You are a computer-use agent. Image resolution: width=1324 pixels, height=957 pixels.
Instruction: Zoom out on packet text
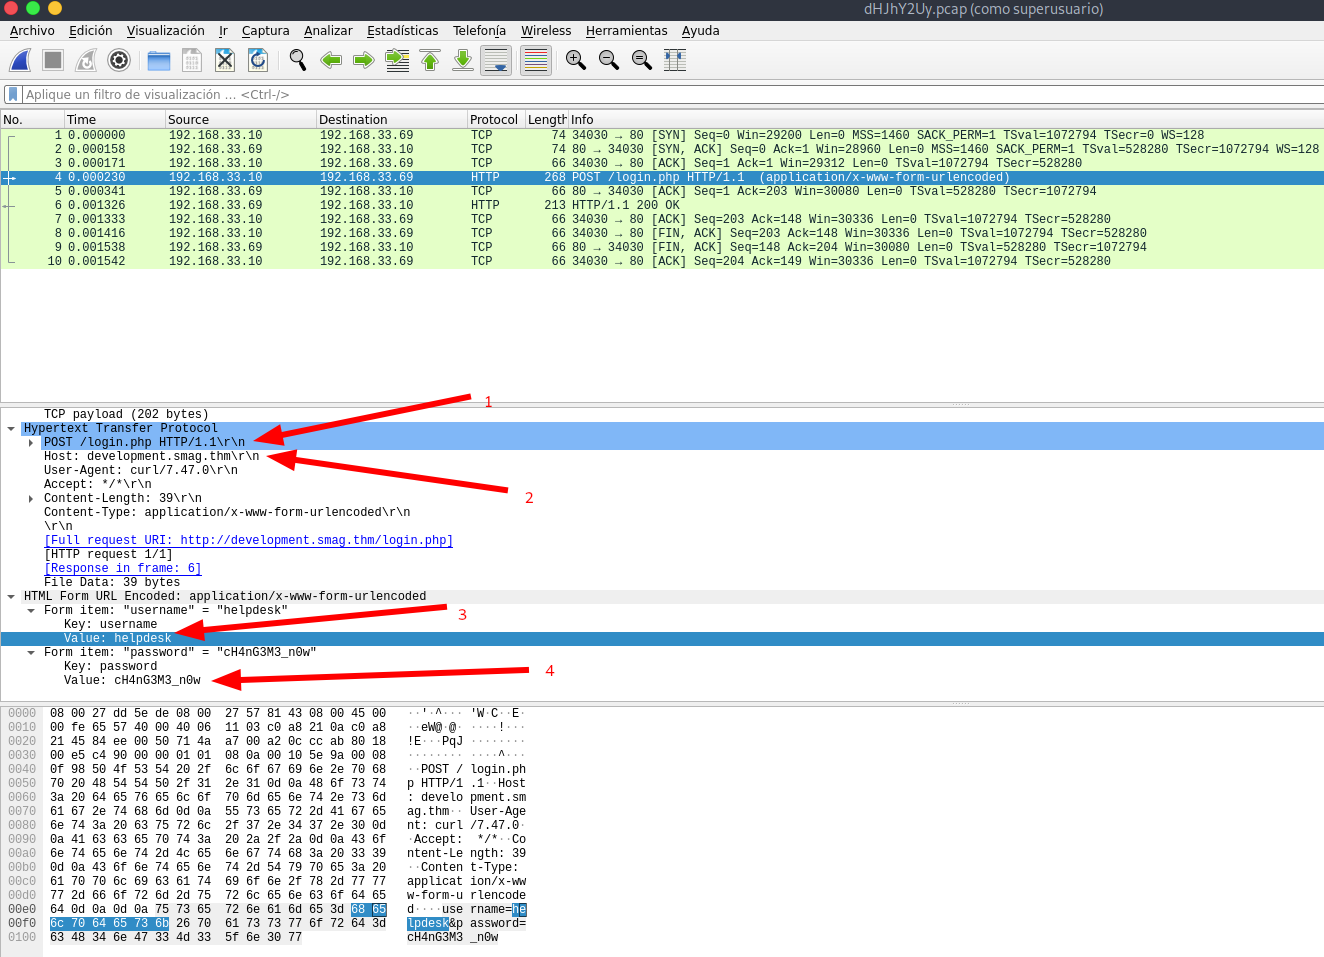[609, 60]
